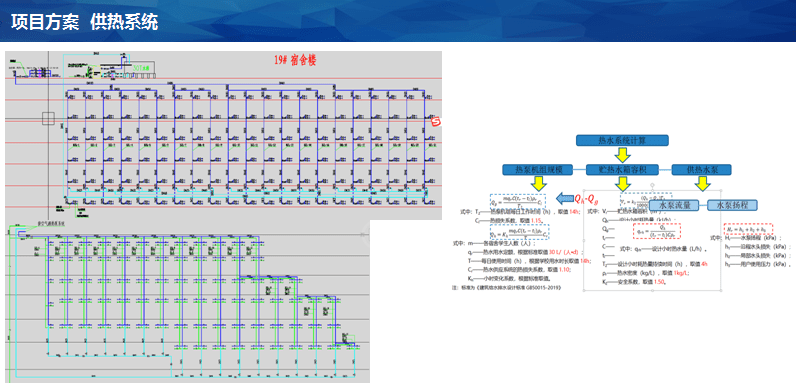Click the red Sogou S logo icon
Image resolution: width=796 pixels, height=385 pixels.
click(436, 122)
